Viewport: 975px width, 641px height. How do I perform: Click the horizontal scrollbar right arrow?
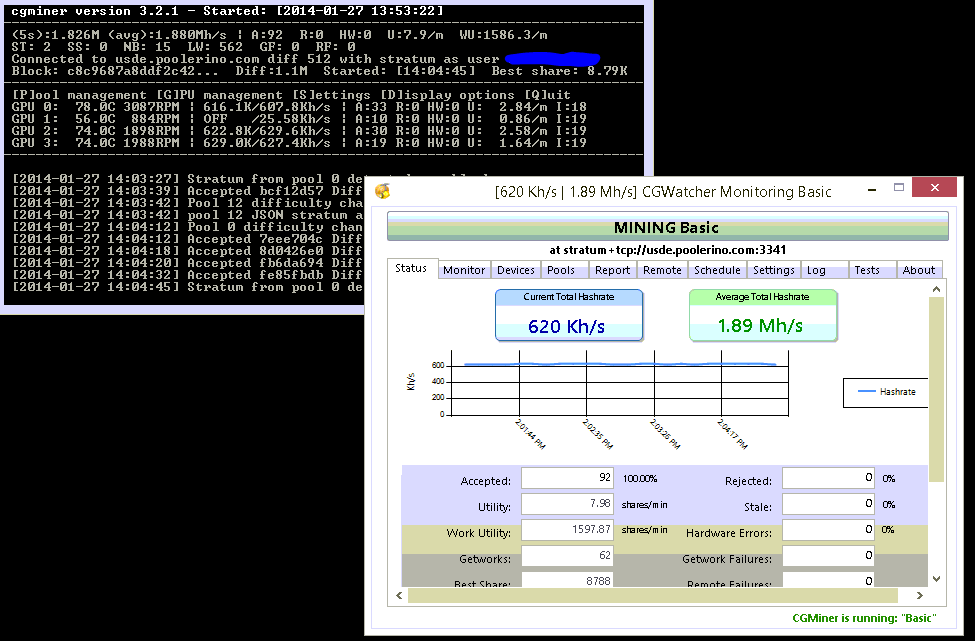(x=920, y=596)
